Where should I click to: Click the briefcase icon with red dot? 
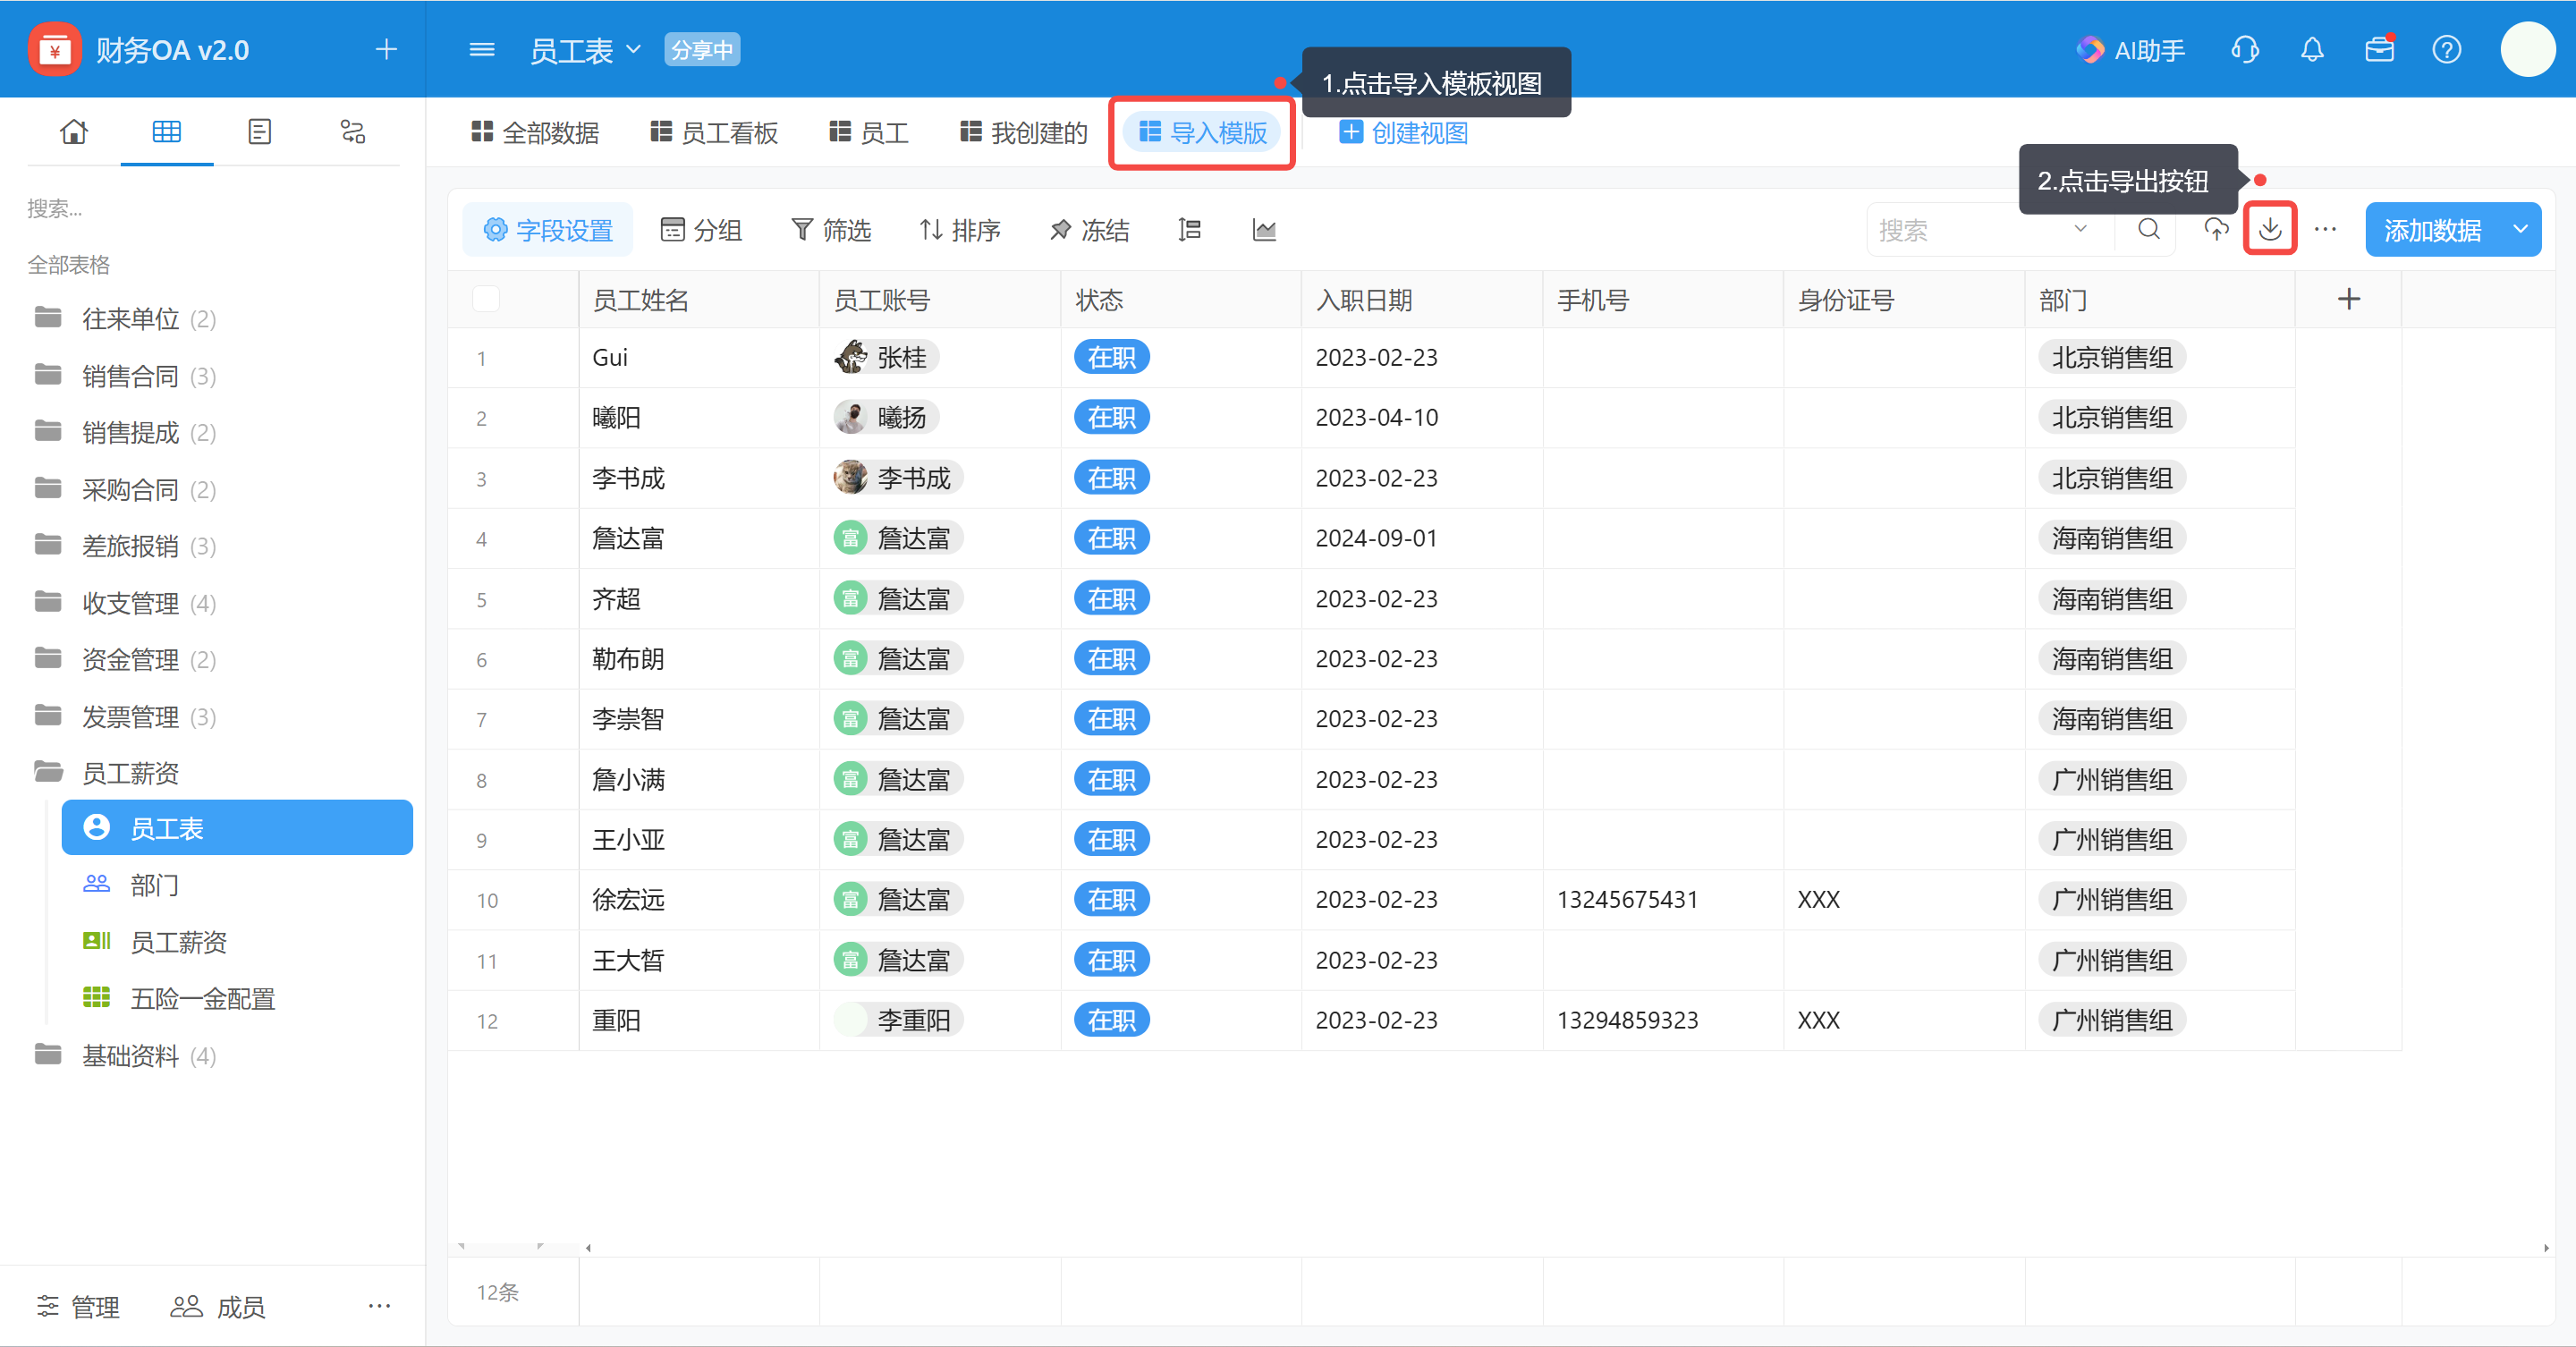pos(2379,49)
